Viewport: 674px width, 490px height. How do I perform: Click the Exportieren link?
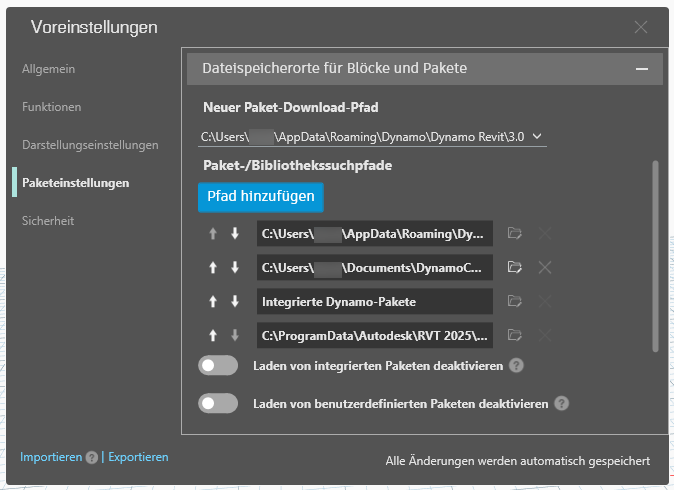coord(138,457)
